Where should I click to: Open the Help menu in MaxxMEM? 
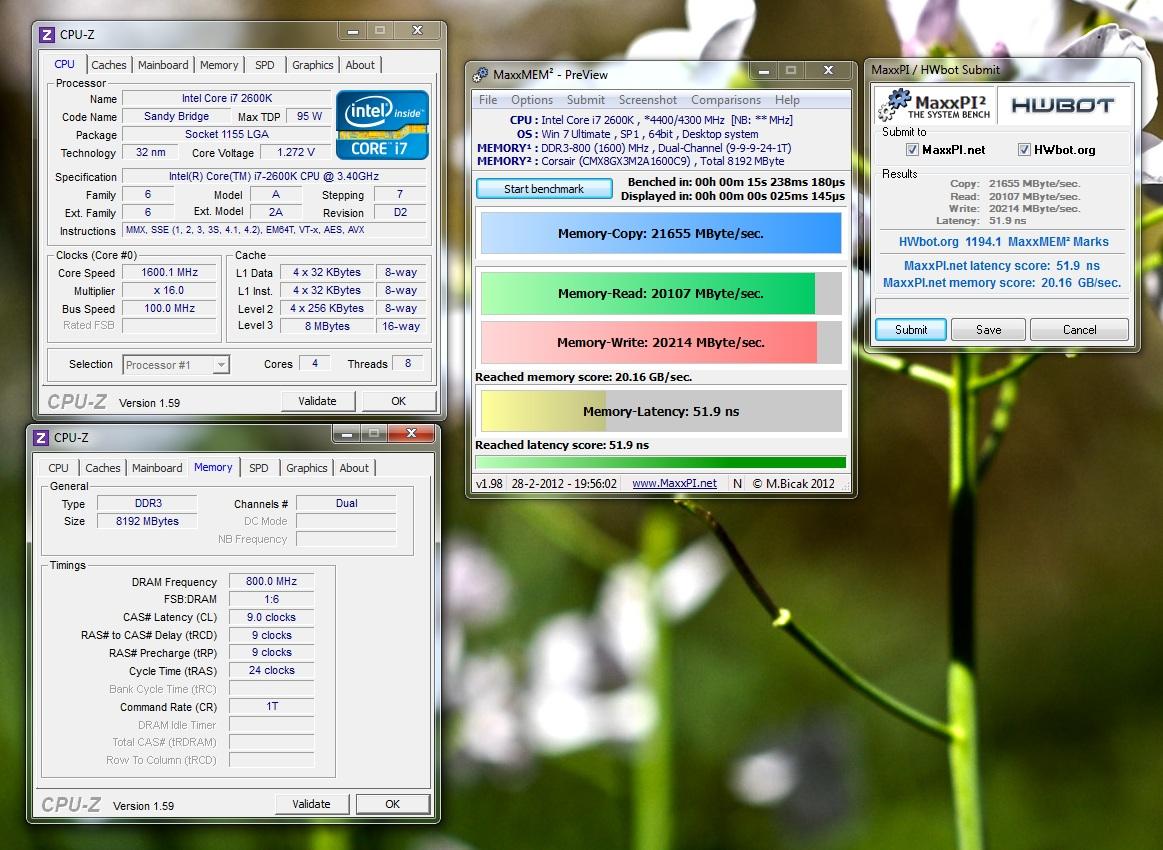[787, 99]
